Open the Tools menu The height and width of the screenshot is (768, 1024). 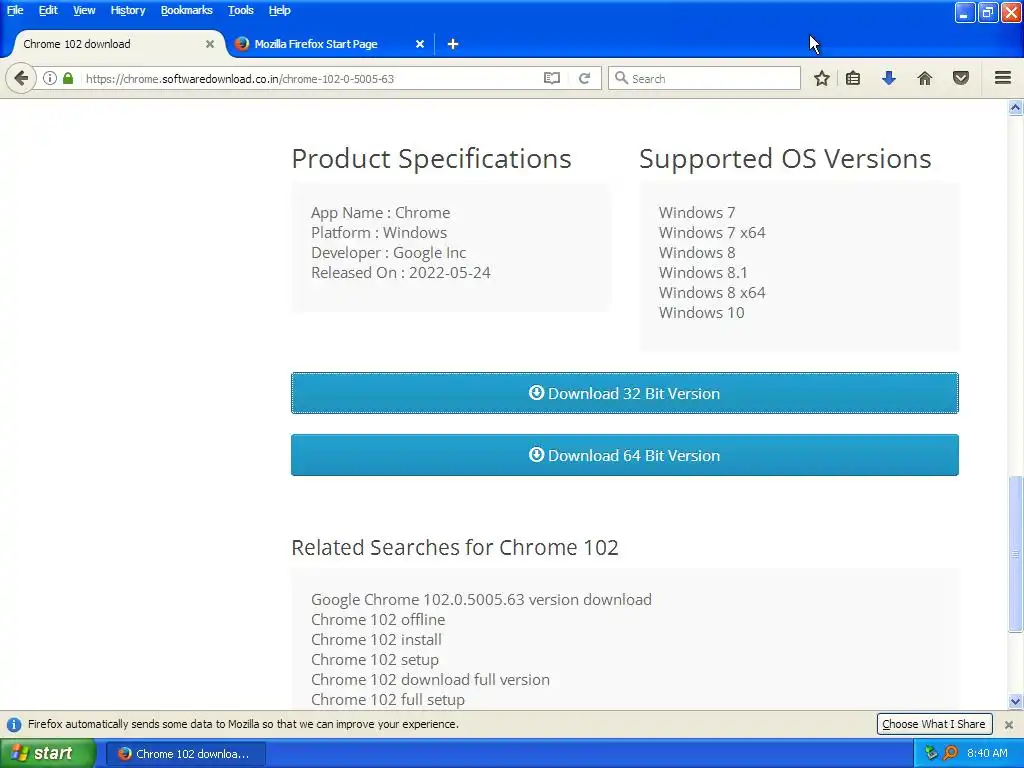tap(241, 10)
